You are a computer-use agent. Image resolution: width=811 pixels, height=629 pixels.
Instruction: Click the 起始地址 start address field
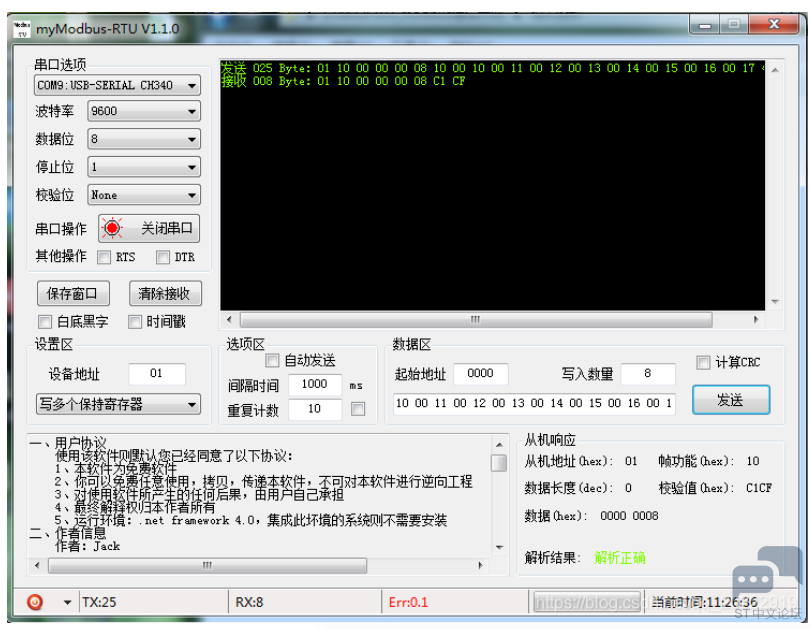coord(480,373)
